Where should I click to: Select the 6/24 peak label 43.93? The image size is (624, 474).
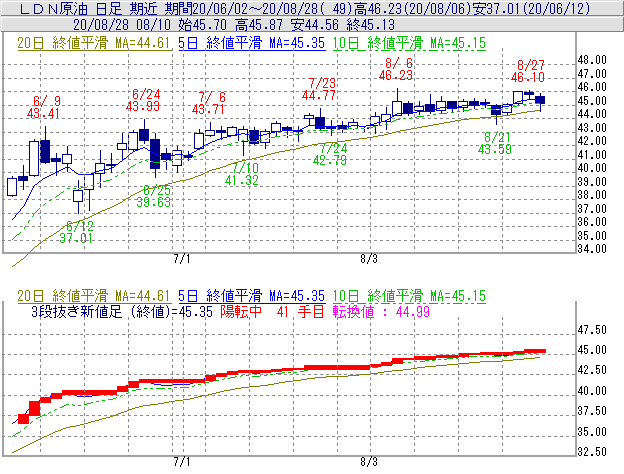click(143, 106)
